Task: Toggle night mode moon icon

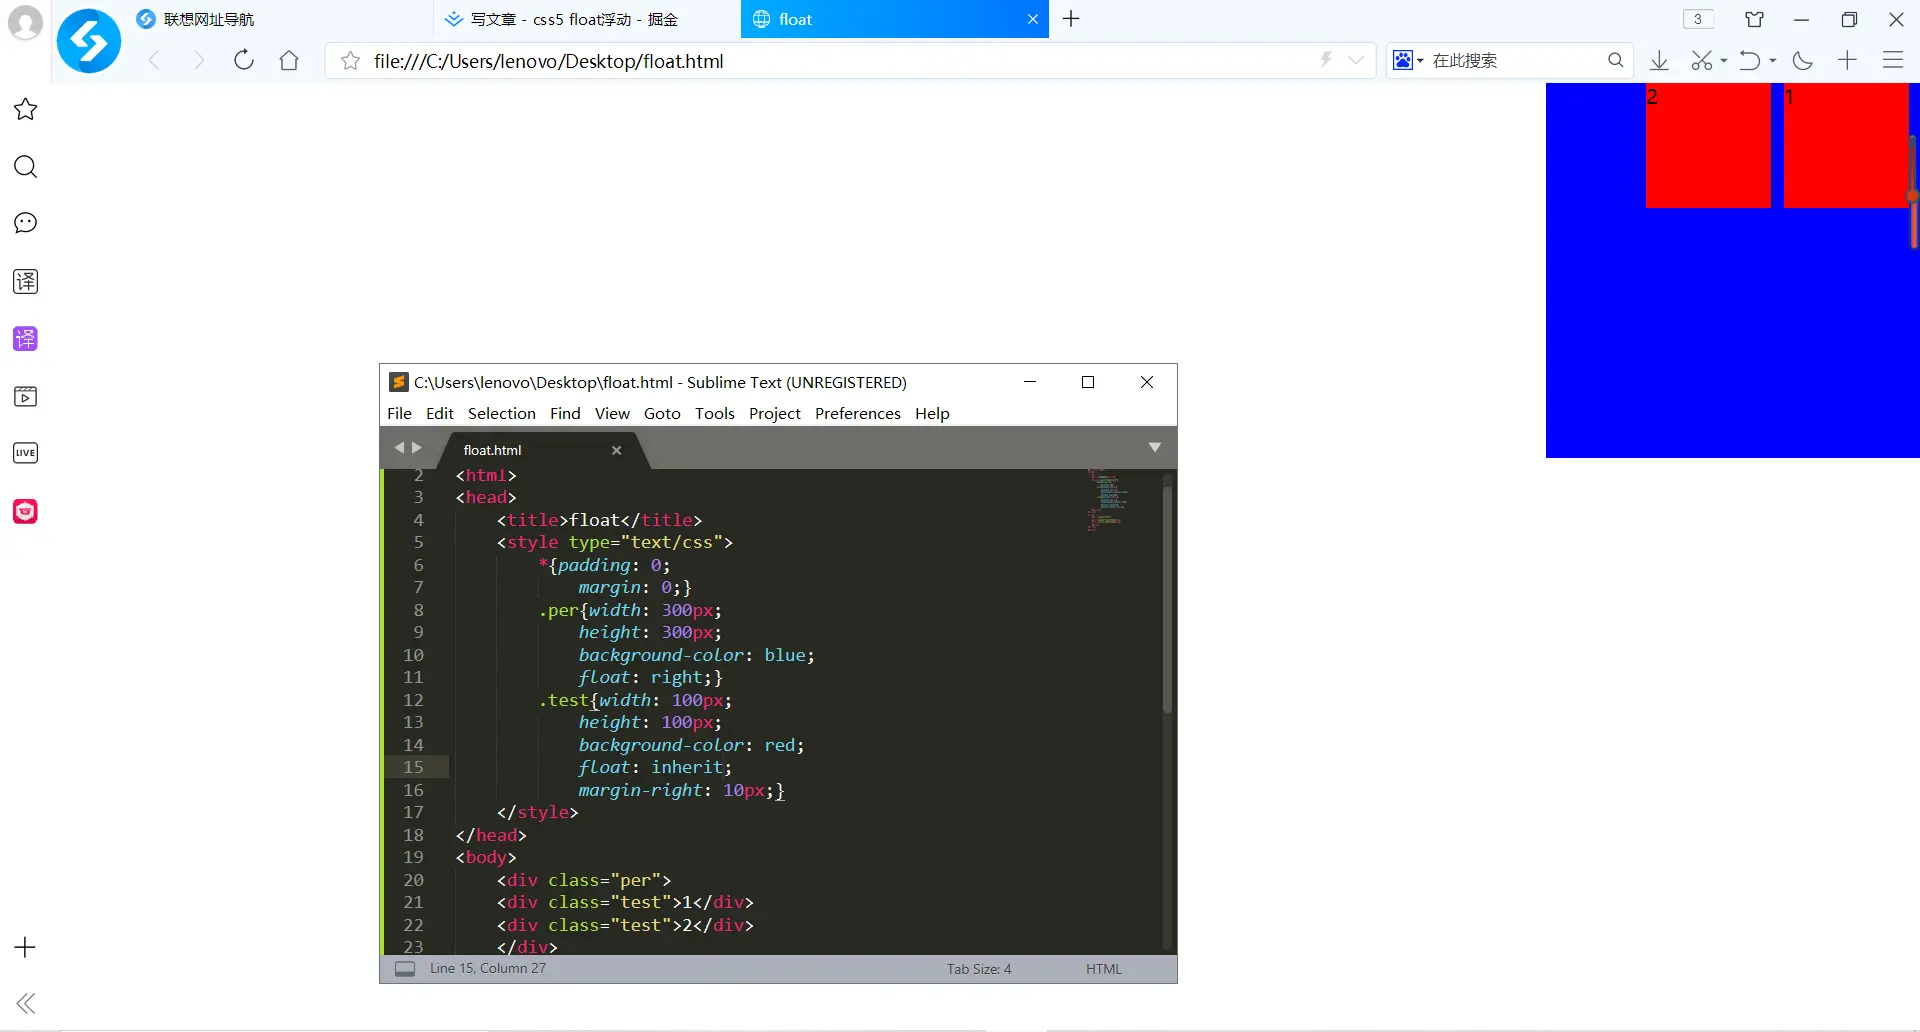Action: click(x=1803, y=61)
